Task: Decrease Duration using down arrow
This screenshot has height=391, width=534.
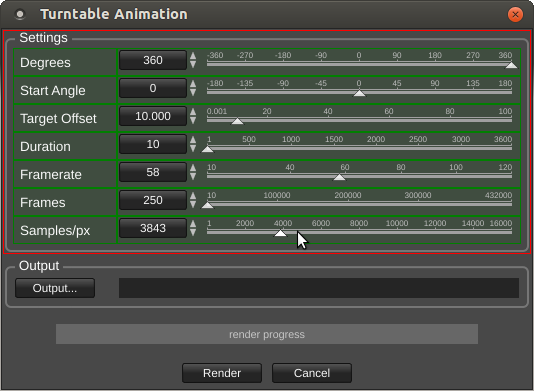Action: point(193,148)
